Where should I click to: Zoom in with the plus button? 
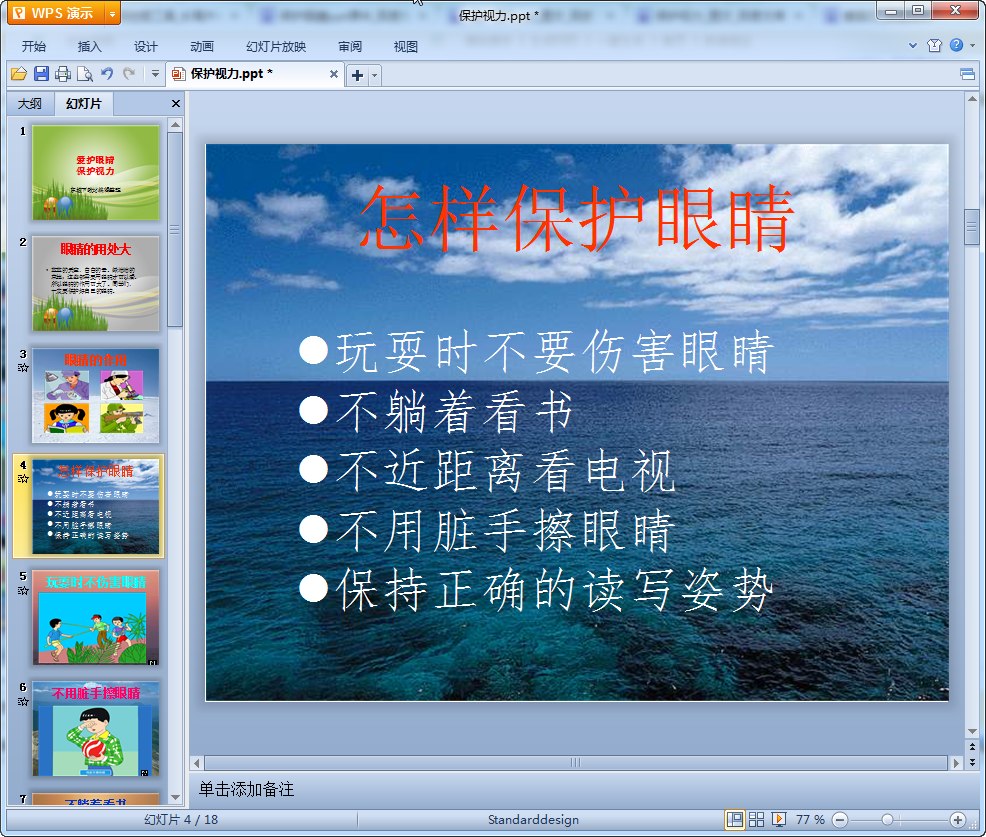(x=958, y=819)
